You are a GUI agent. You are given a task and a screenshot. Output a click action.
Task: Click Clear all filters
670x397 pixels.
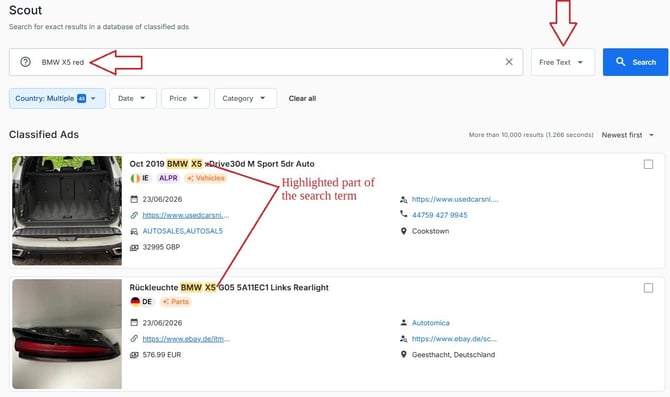pos(302,98)
